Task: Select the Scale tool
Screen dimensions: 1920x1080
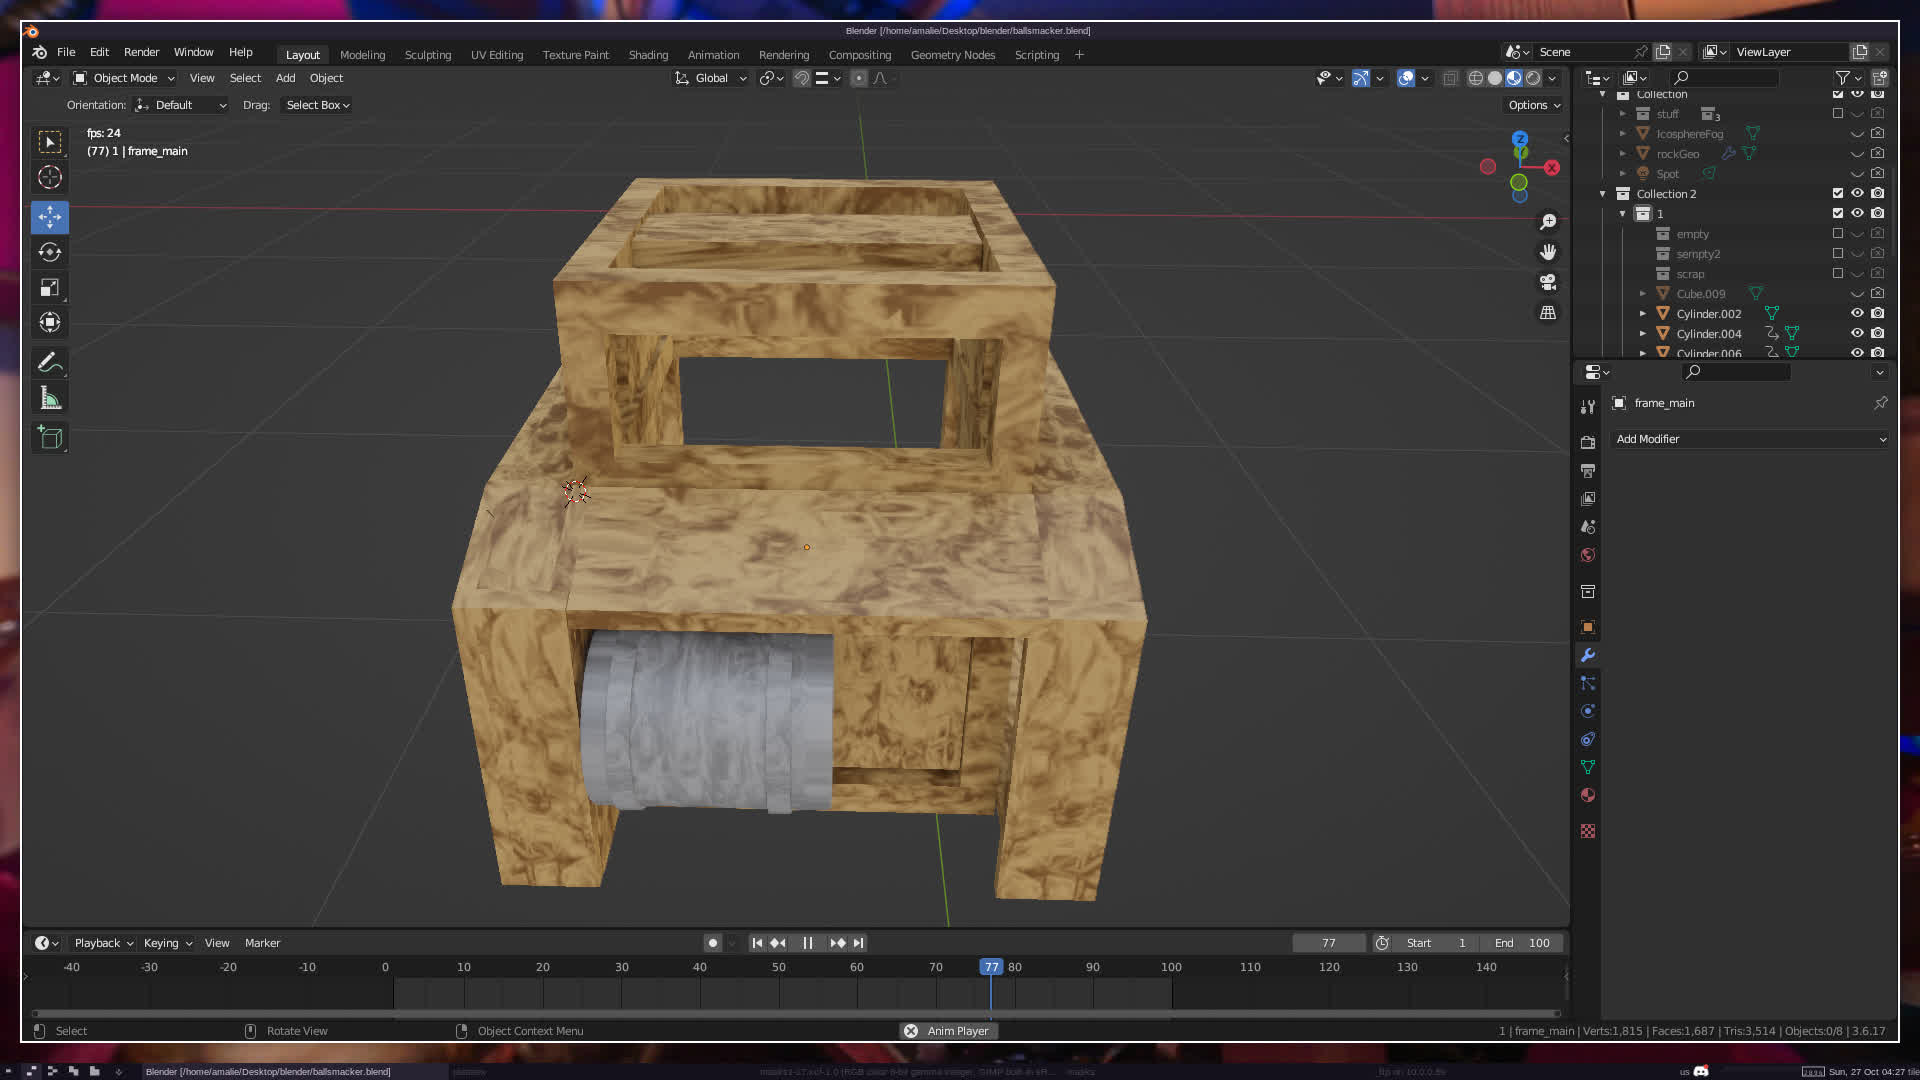Action: click(x=50, y=288)
